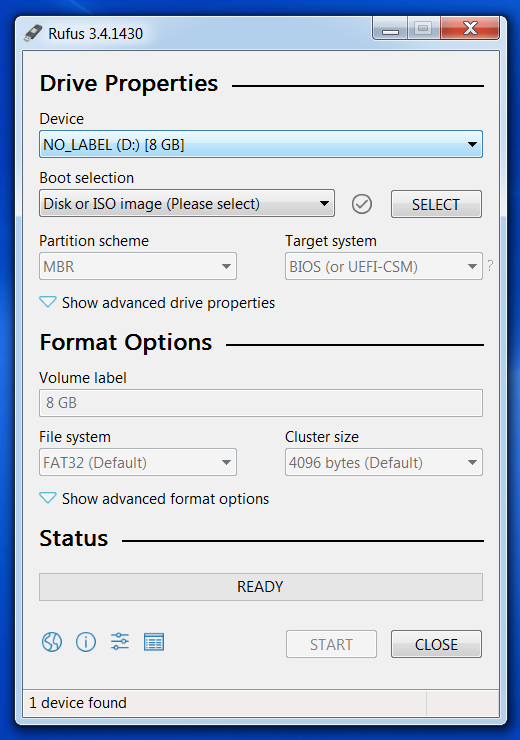Click the checksum checkmark icon
Viewport: 520px width, 740px height.
[362, 204]
